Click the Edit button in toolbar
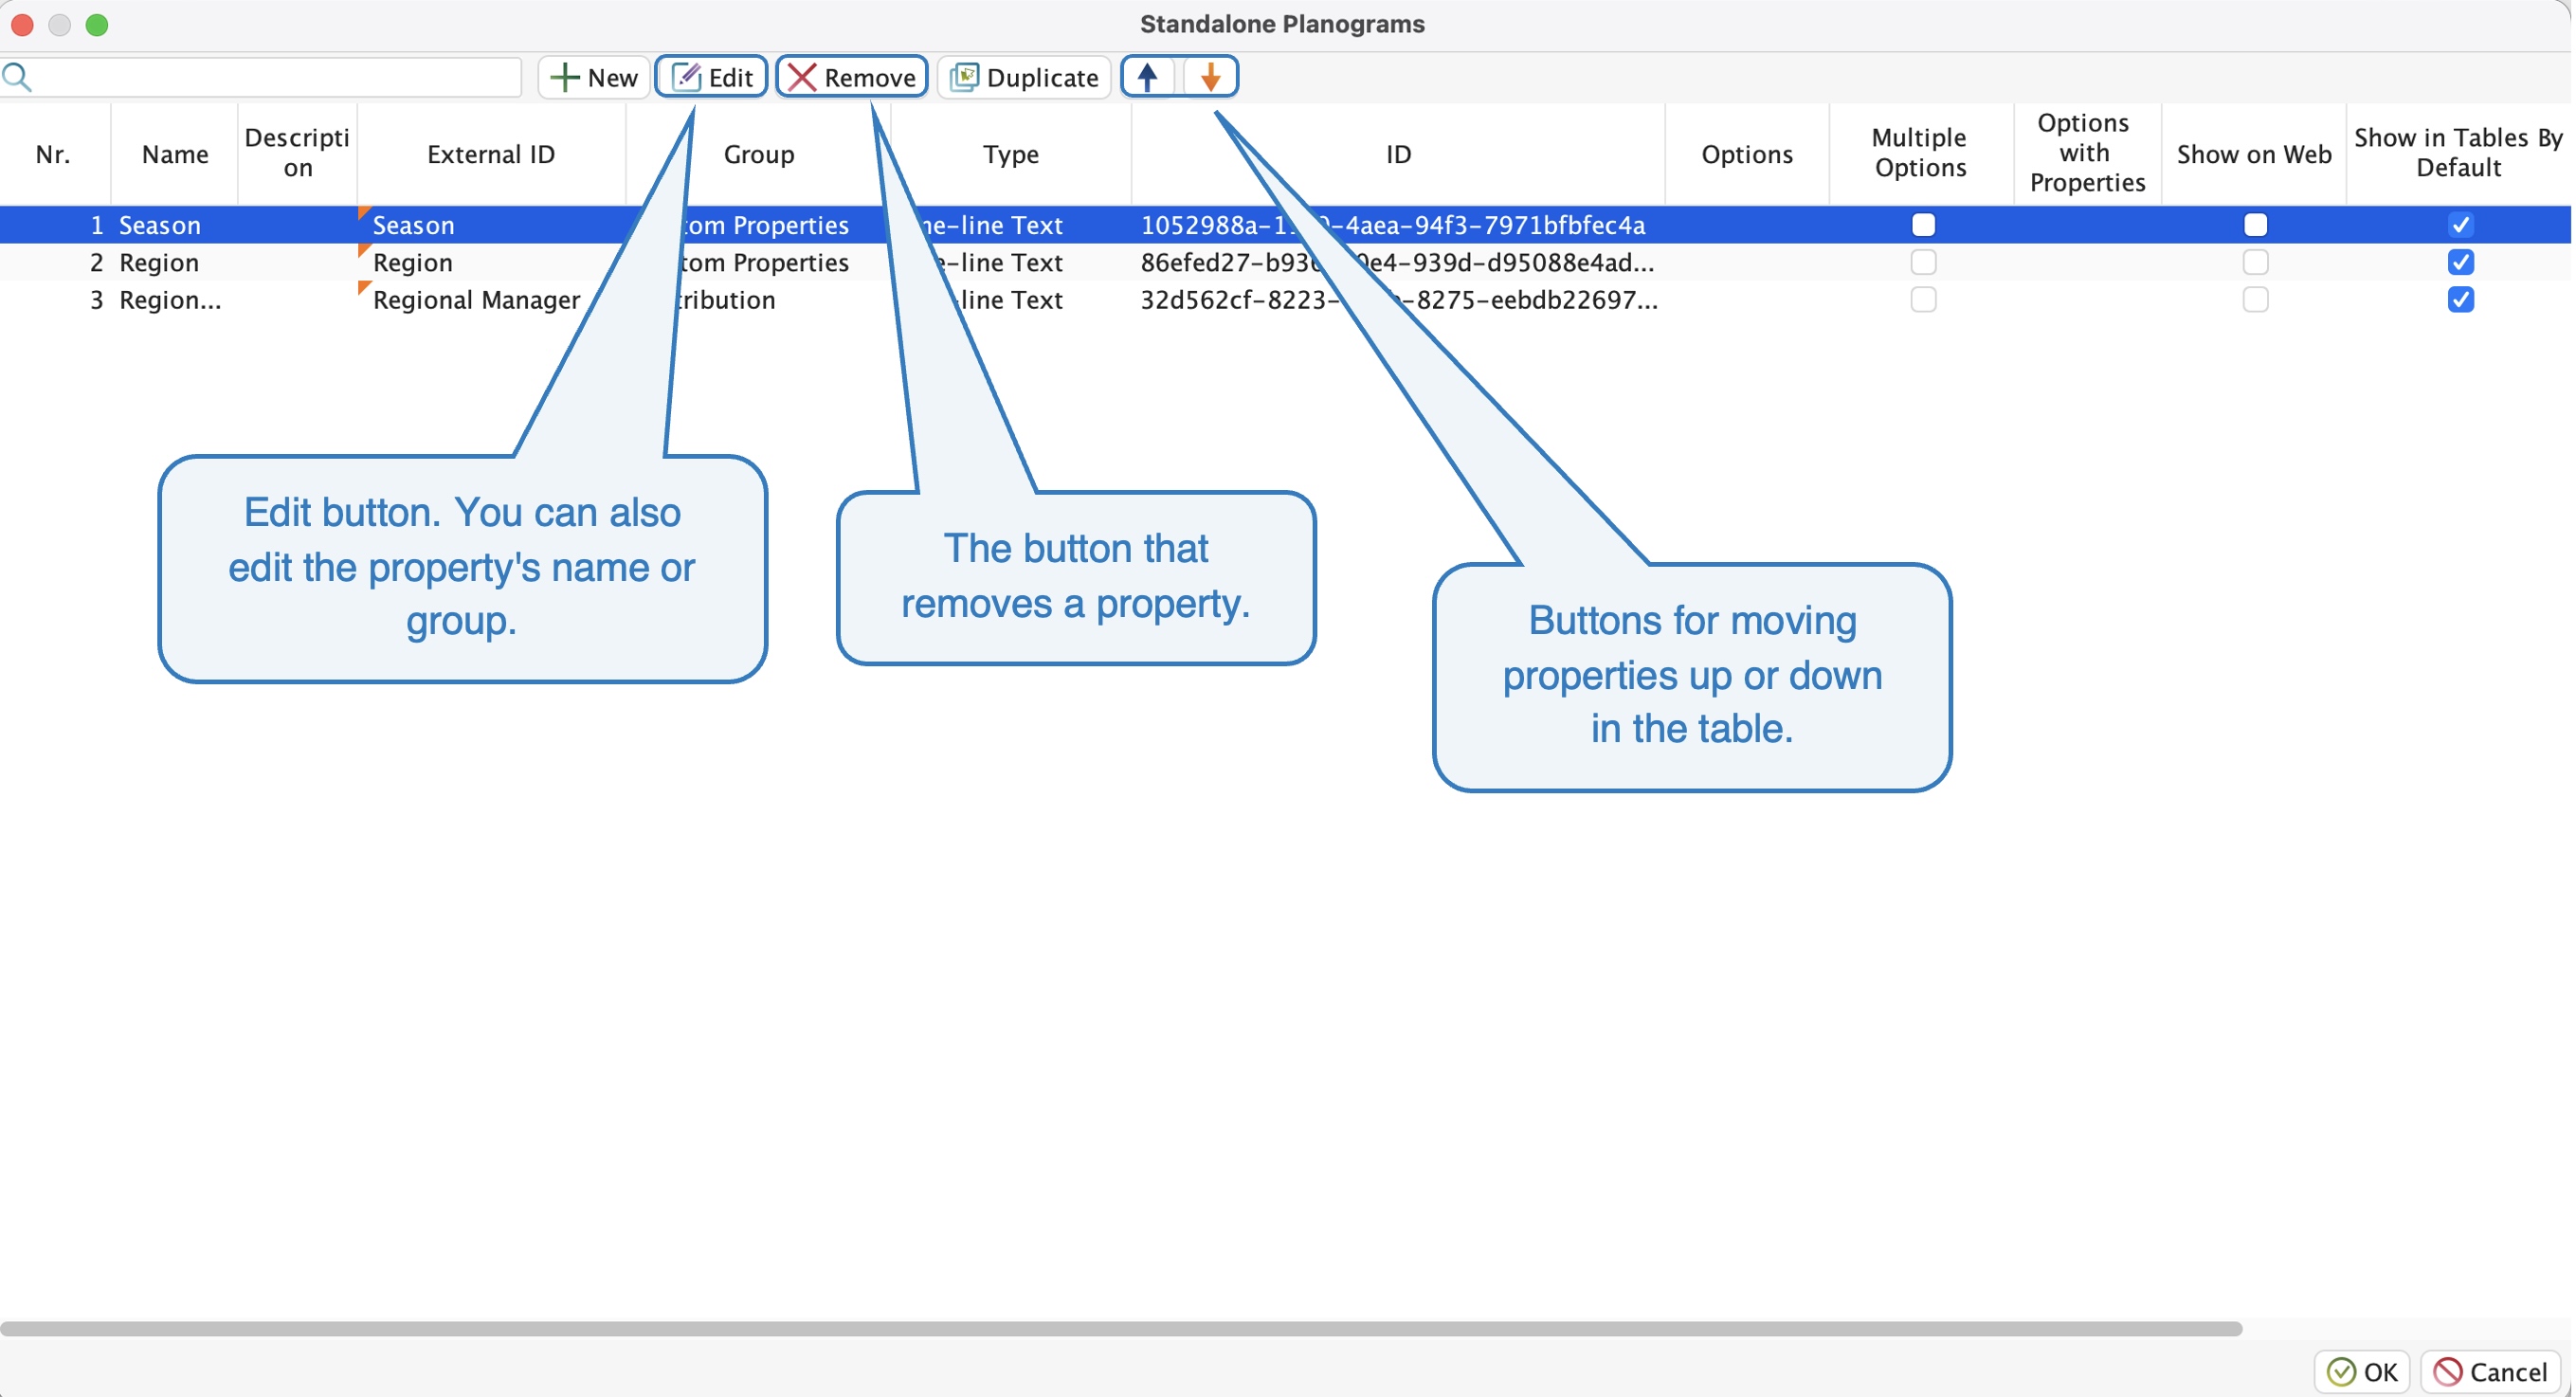This screenshot has width=2576, height=1397. point(712,77)
